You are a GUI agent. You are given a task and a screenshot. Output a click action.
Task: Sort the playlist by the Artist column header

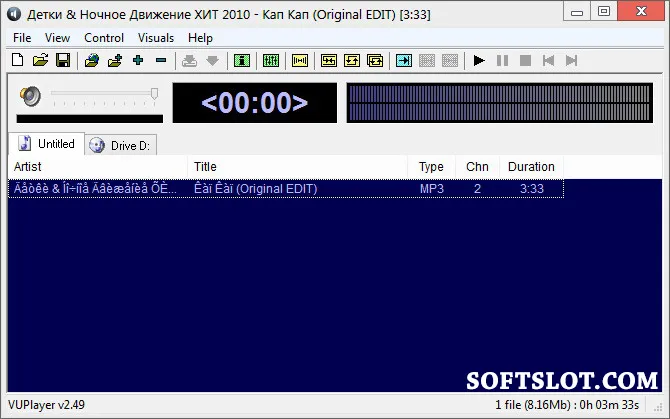(x=98, y=167)
